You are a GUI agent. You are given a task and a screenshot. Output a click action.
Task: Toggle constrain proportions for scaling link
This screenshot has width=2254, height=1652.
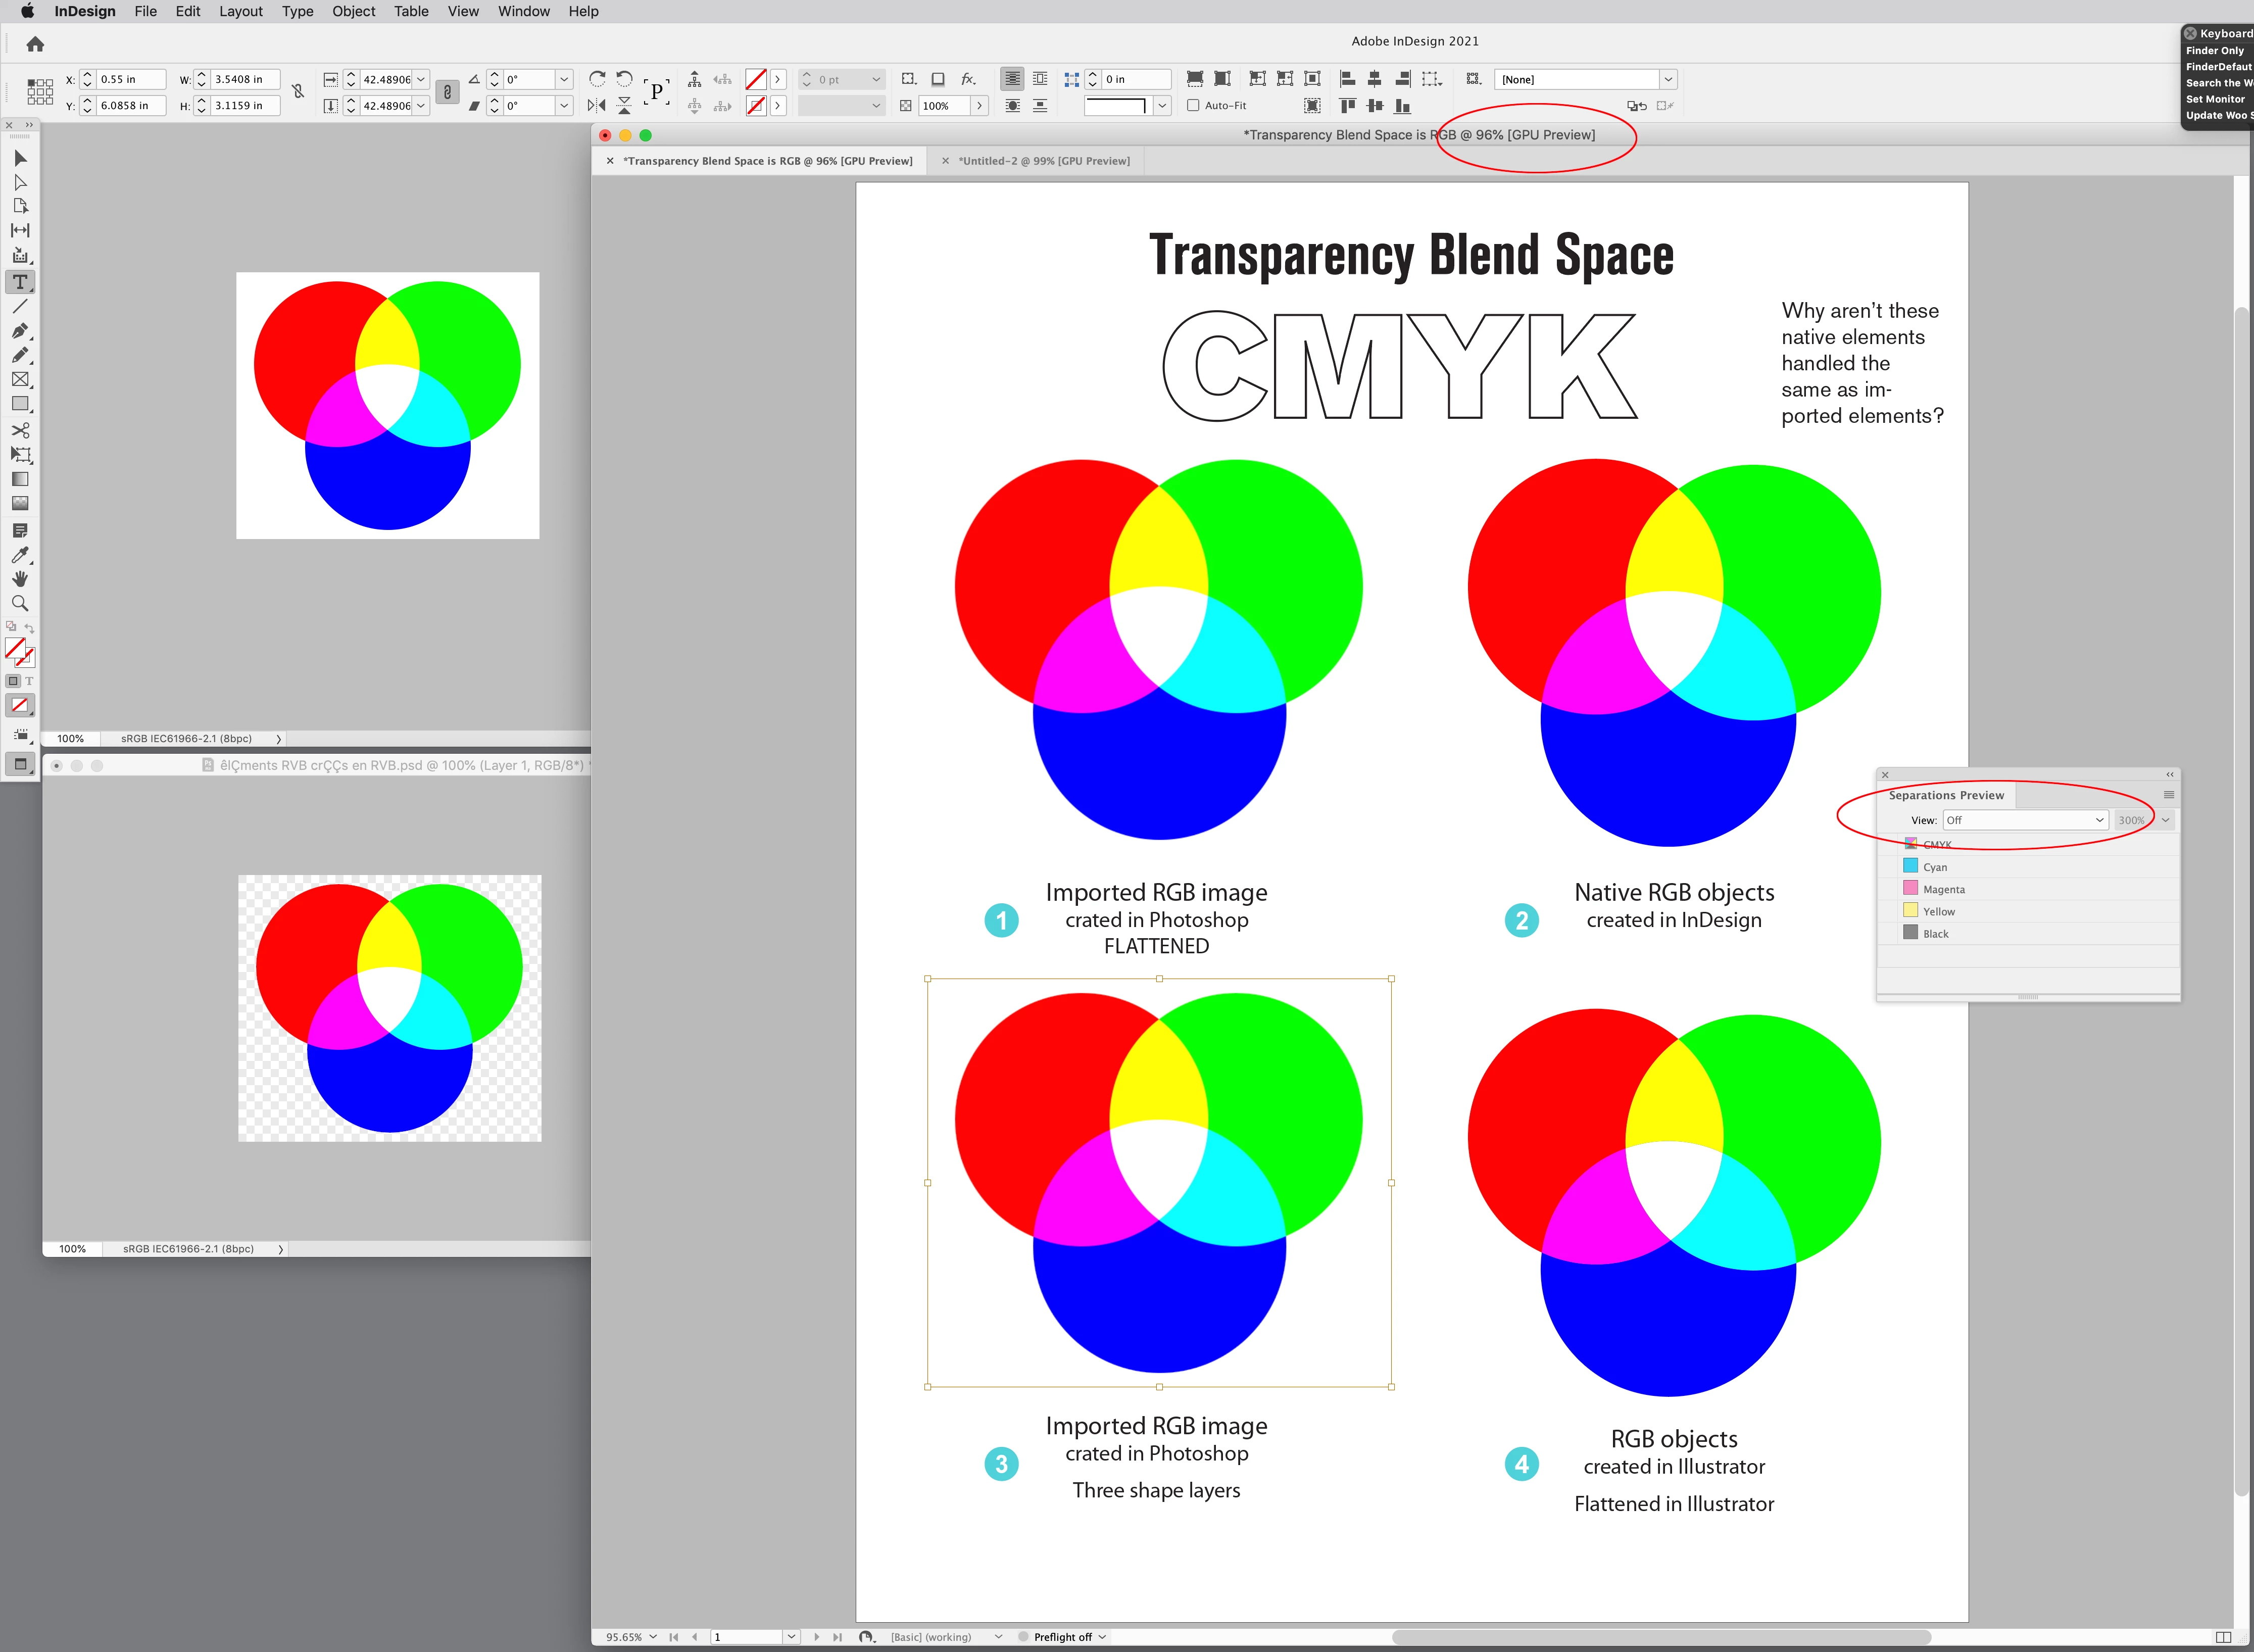tap(447, 92)
